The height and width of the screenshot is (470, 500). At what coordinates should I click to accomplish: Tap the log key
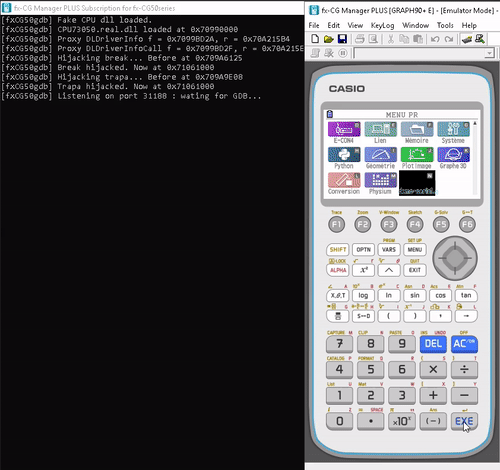click(x=363, y=295)
